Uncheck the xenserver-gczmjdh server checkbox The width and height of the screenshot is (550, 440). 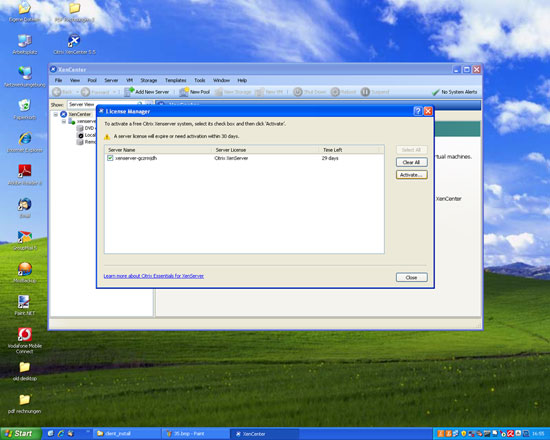click(x=110, y=158)
